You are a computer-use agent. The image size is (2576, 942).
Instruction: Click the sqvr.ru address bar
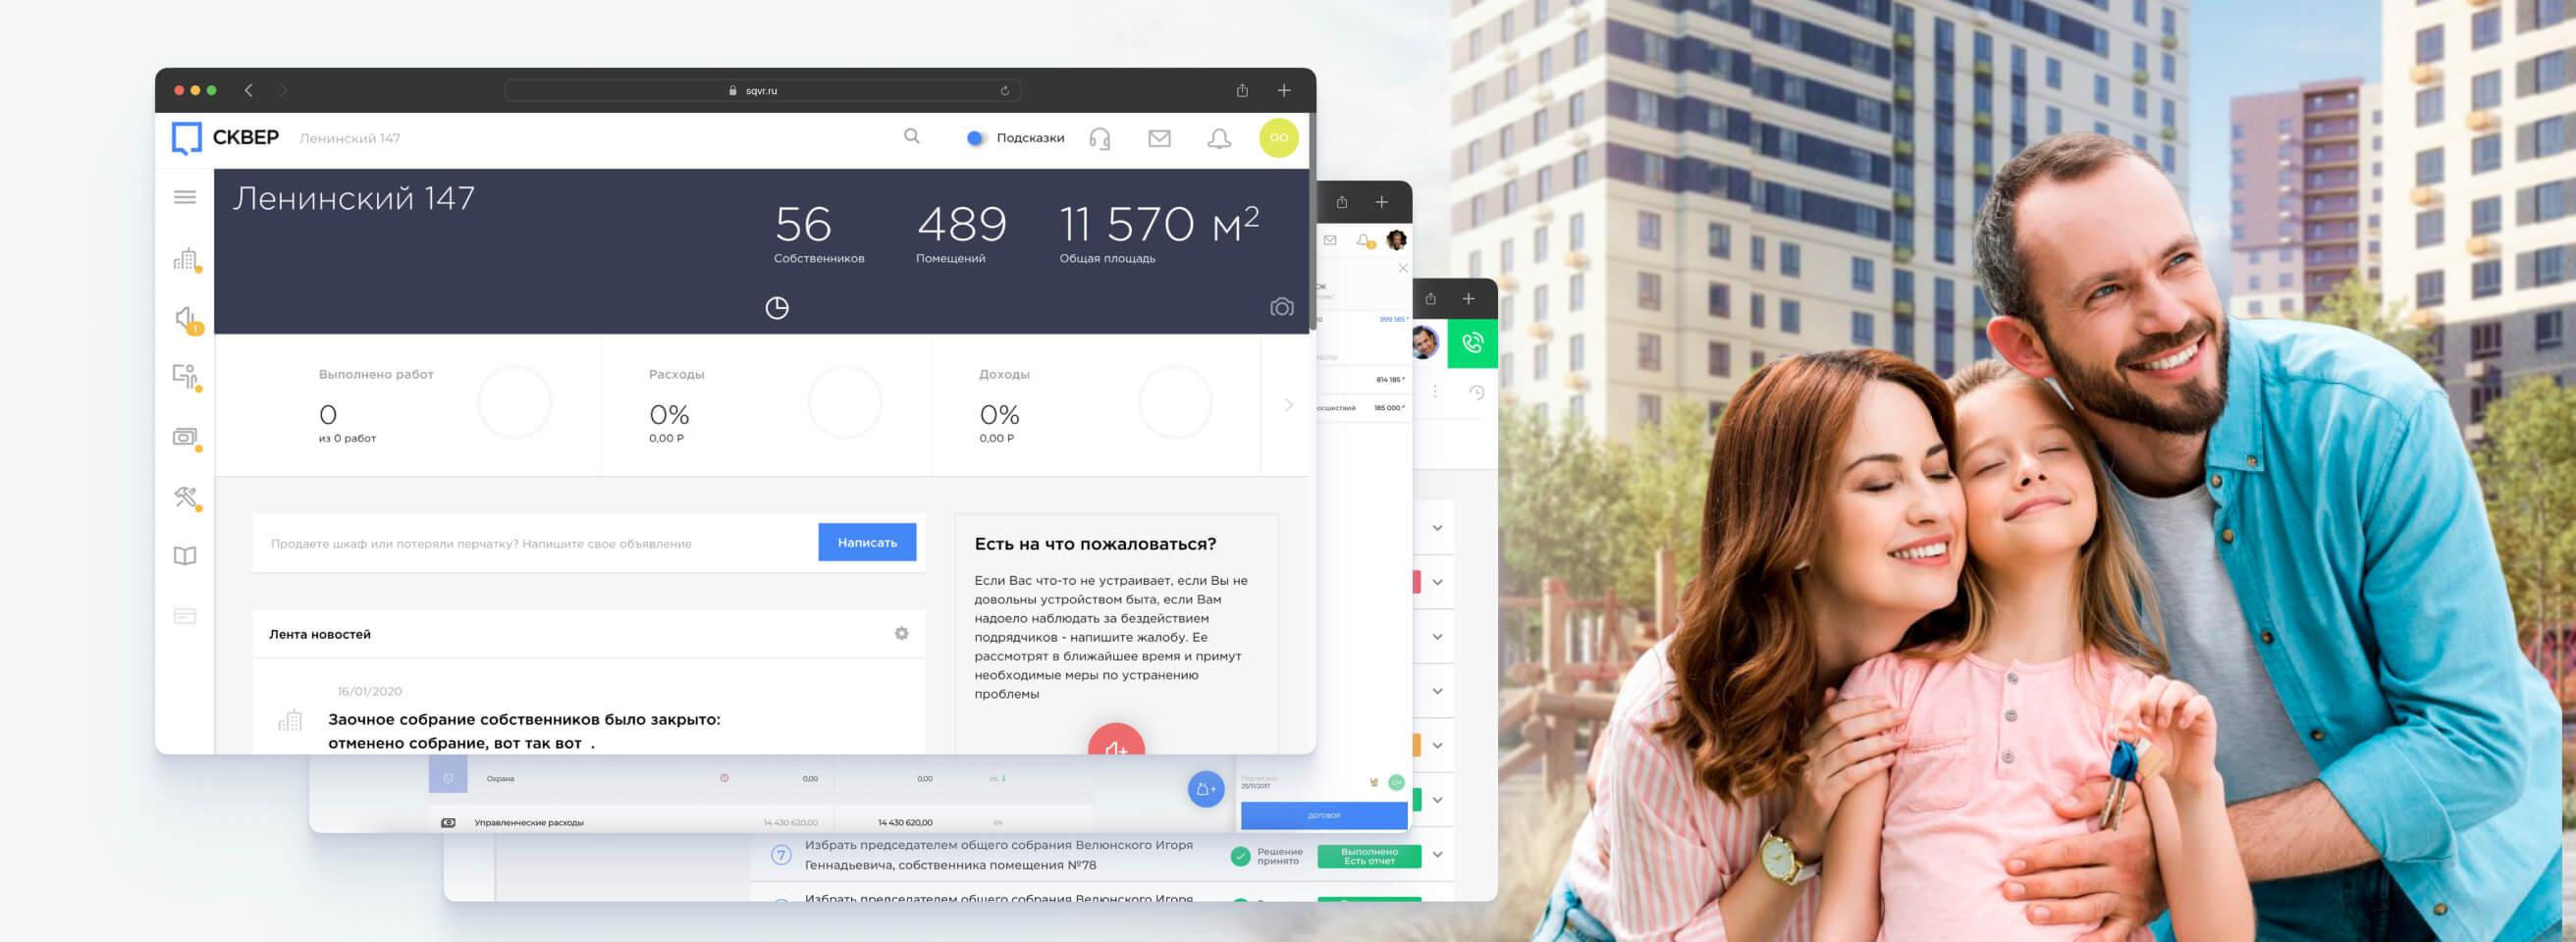pos(762,90)
